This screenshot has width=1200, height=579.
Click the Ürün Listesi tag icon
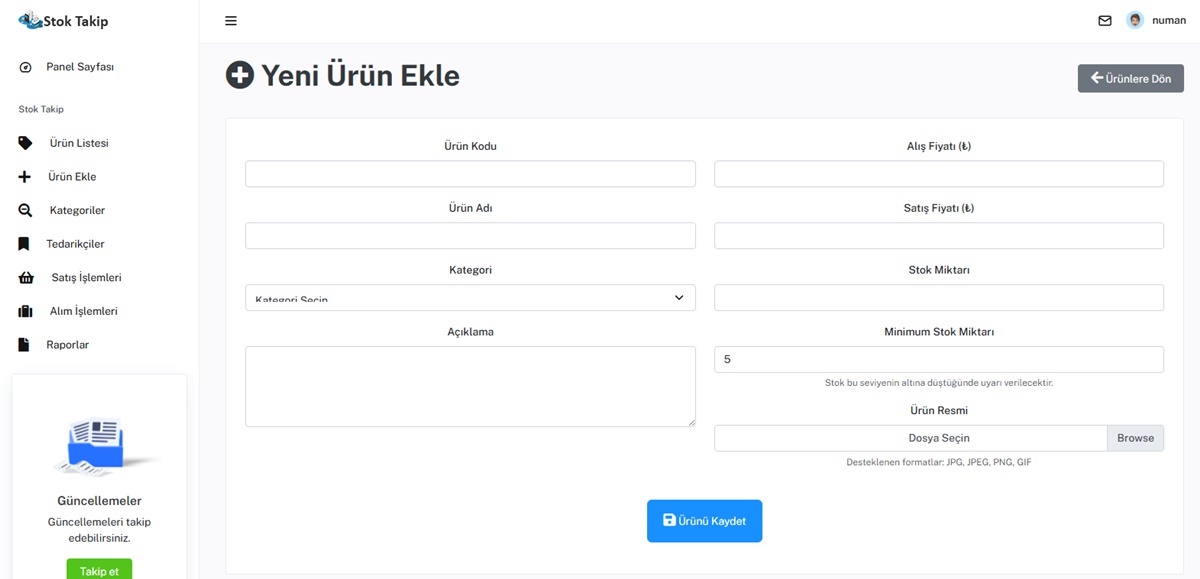point(25,143)
